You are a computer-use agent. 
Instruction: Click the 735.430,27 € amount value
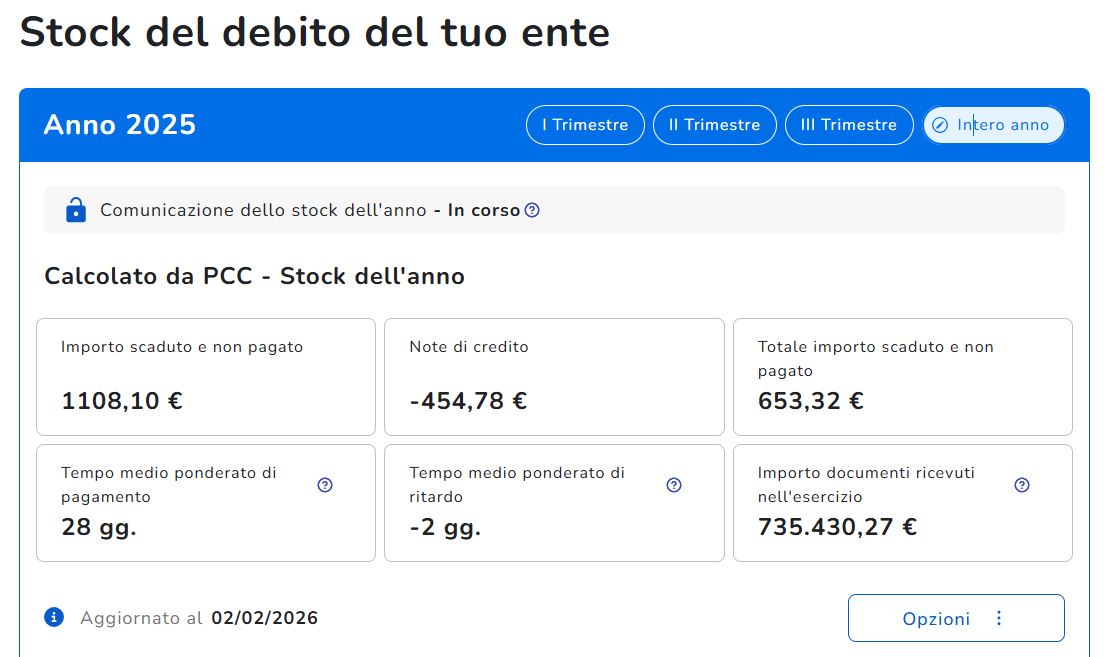point(837,526)
